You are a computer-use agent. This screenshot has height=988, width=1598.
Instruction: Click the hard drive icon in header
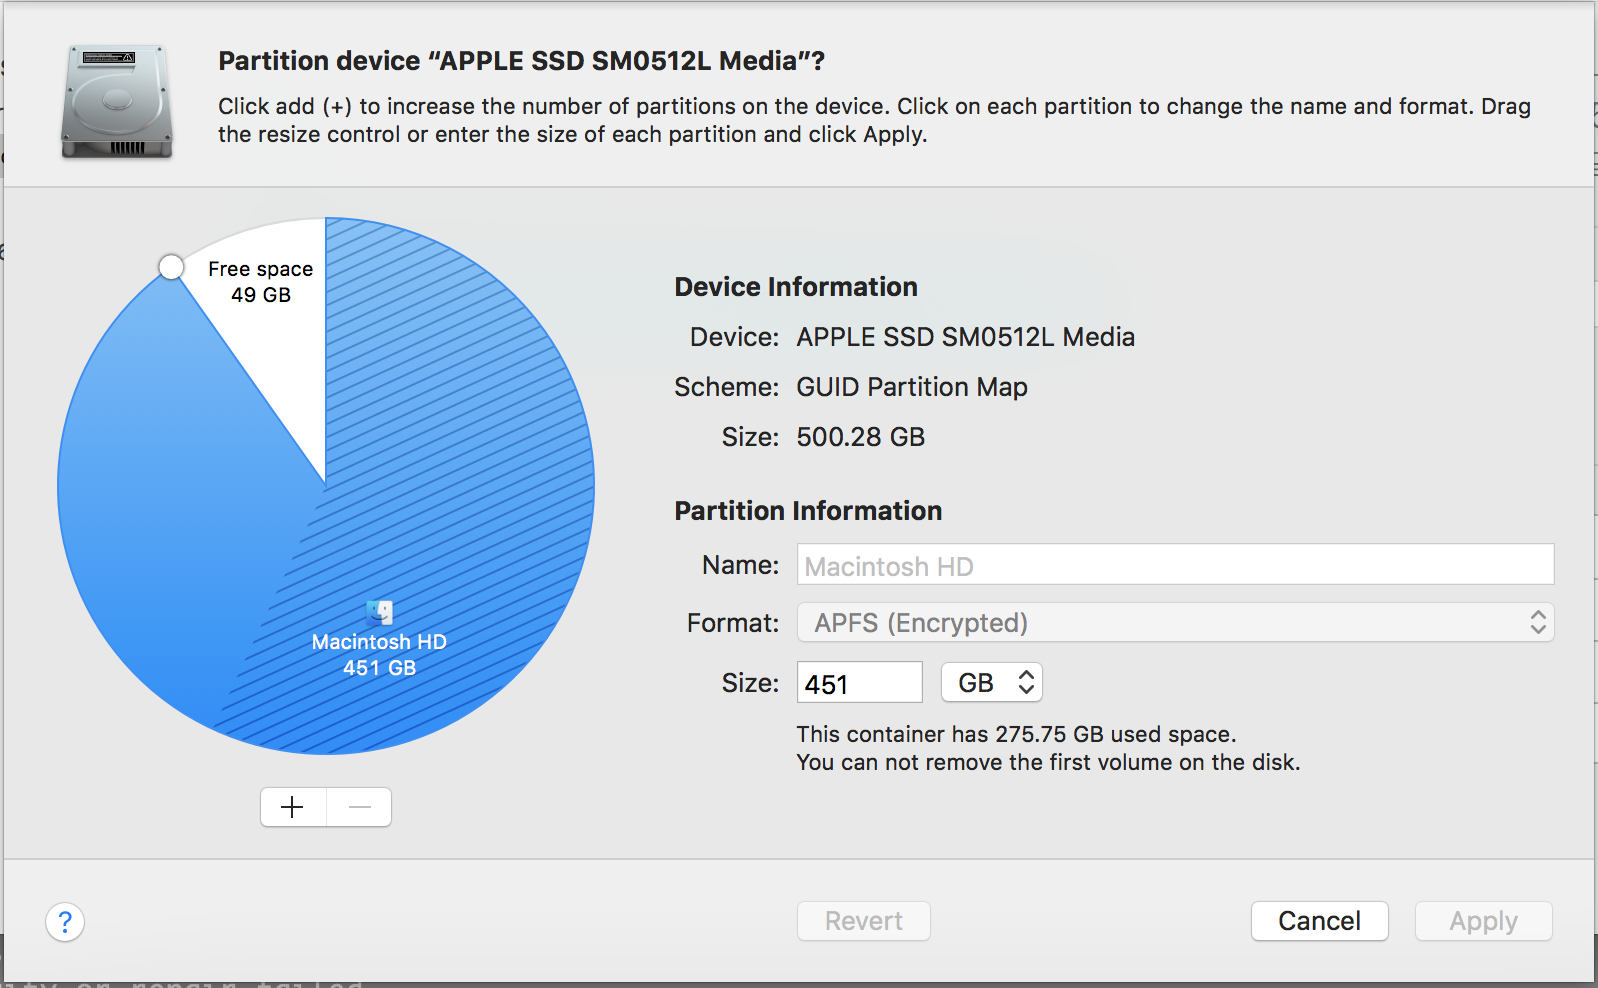(117, 102)
